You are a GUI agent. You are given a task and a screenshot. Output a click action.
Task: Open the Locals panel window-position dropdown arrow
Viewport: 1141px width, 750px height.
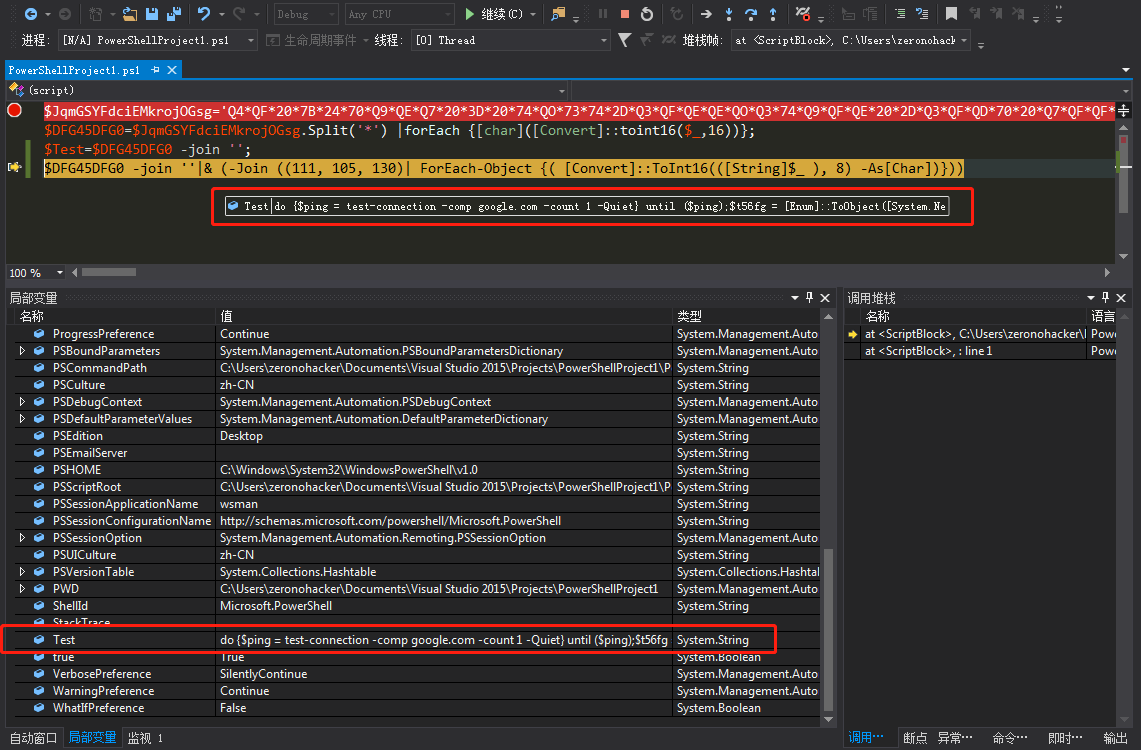coord(795,298)
